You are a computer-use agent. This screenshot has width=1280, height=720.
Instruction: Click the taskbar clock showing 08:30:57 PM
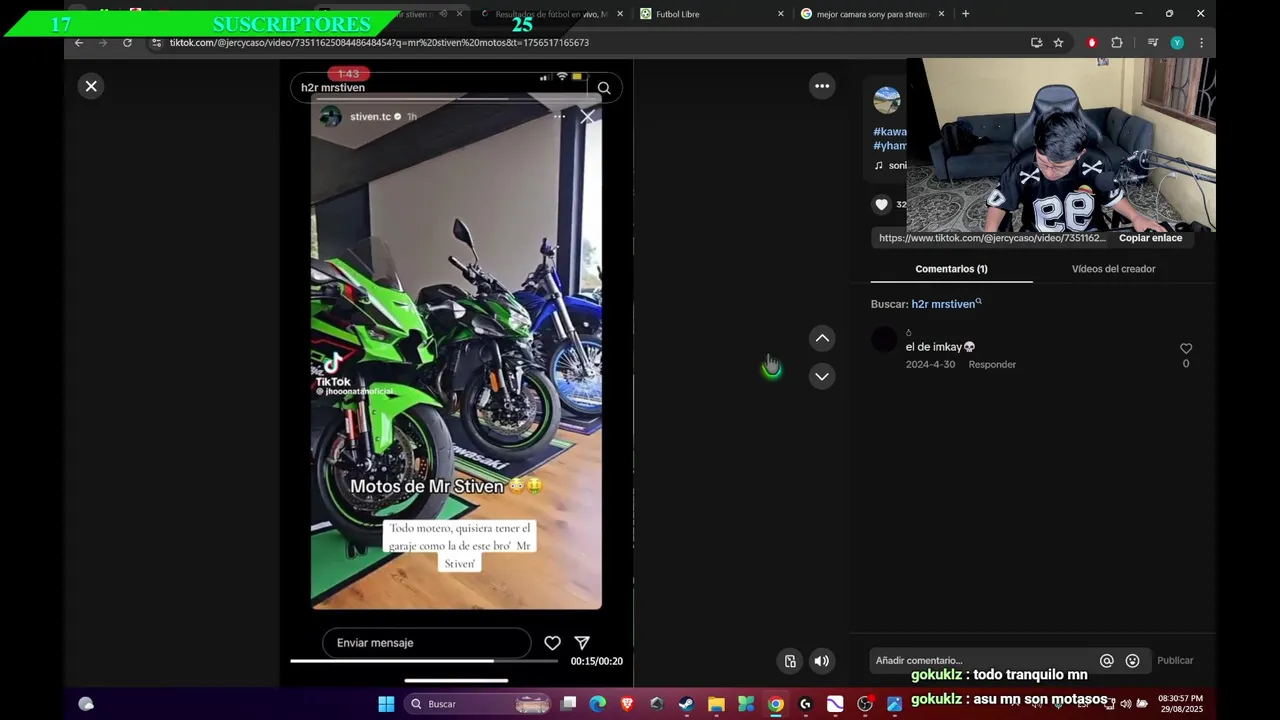(x=1181, y=704)
